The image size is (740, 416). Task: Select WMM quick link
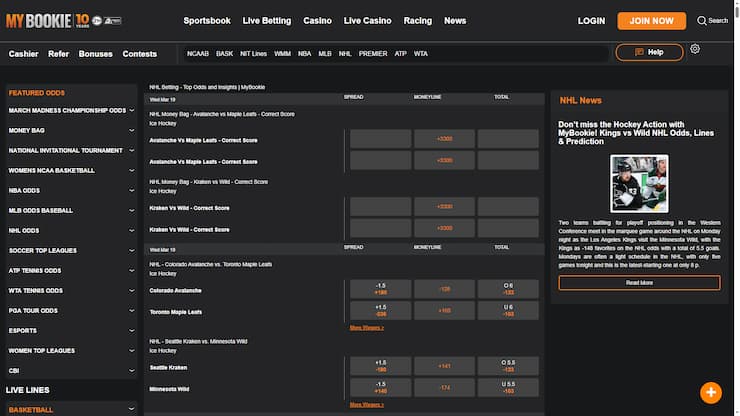tap(282, 54)
